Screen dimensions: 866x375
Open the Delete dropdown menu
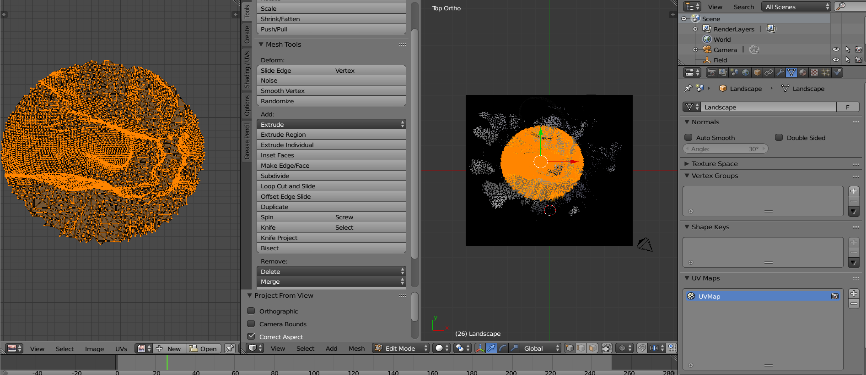click(332, 272)
